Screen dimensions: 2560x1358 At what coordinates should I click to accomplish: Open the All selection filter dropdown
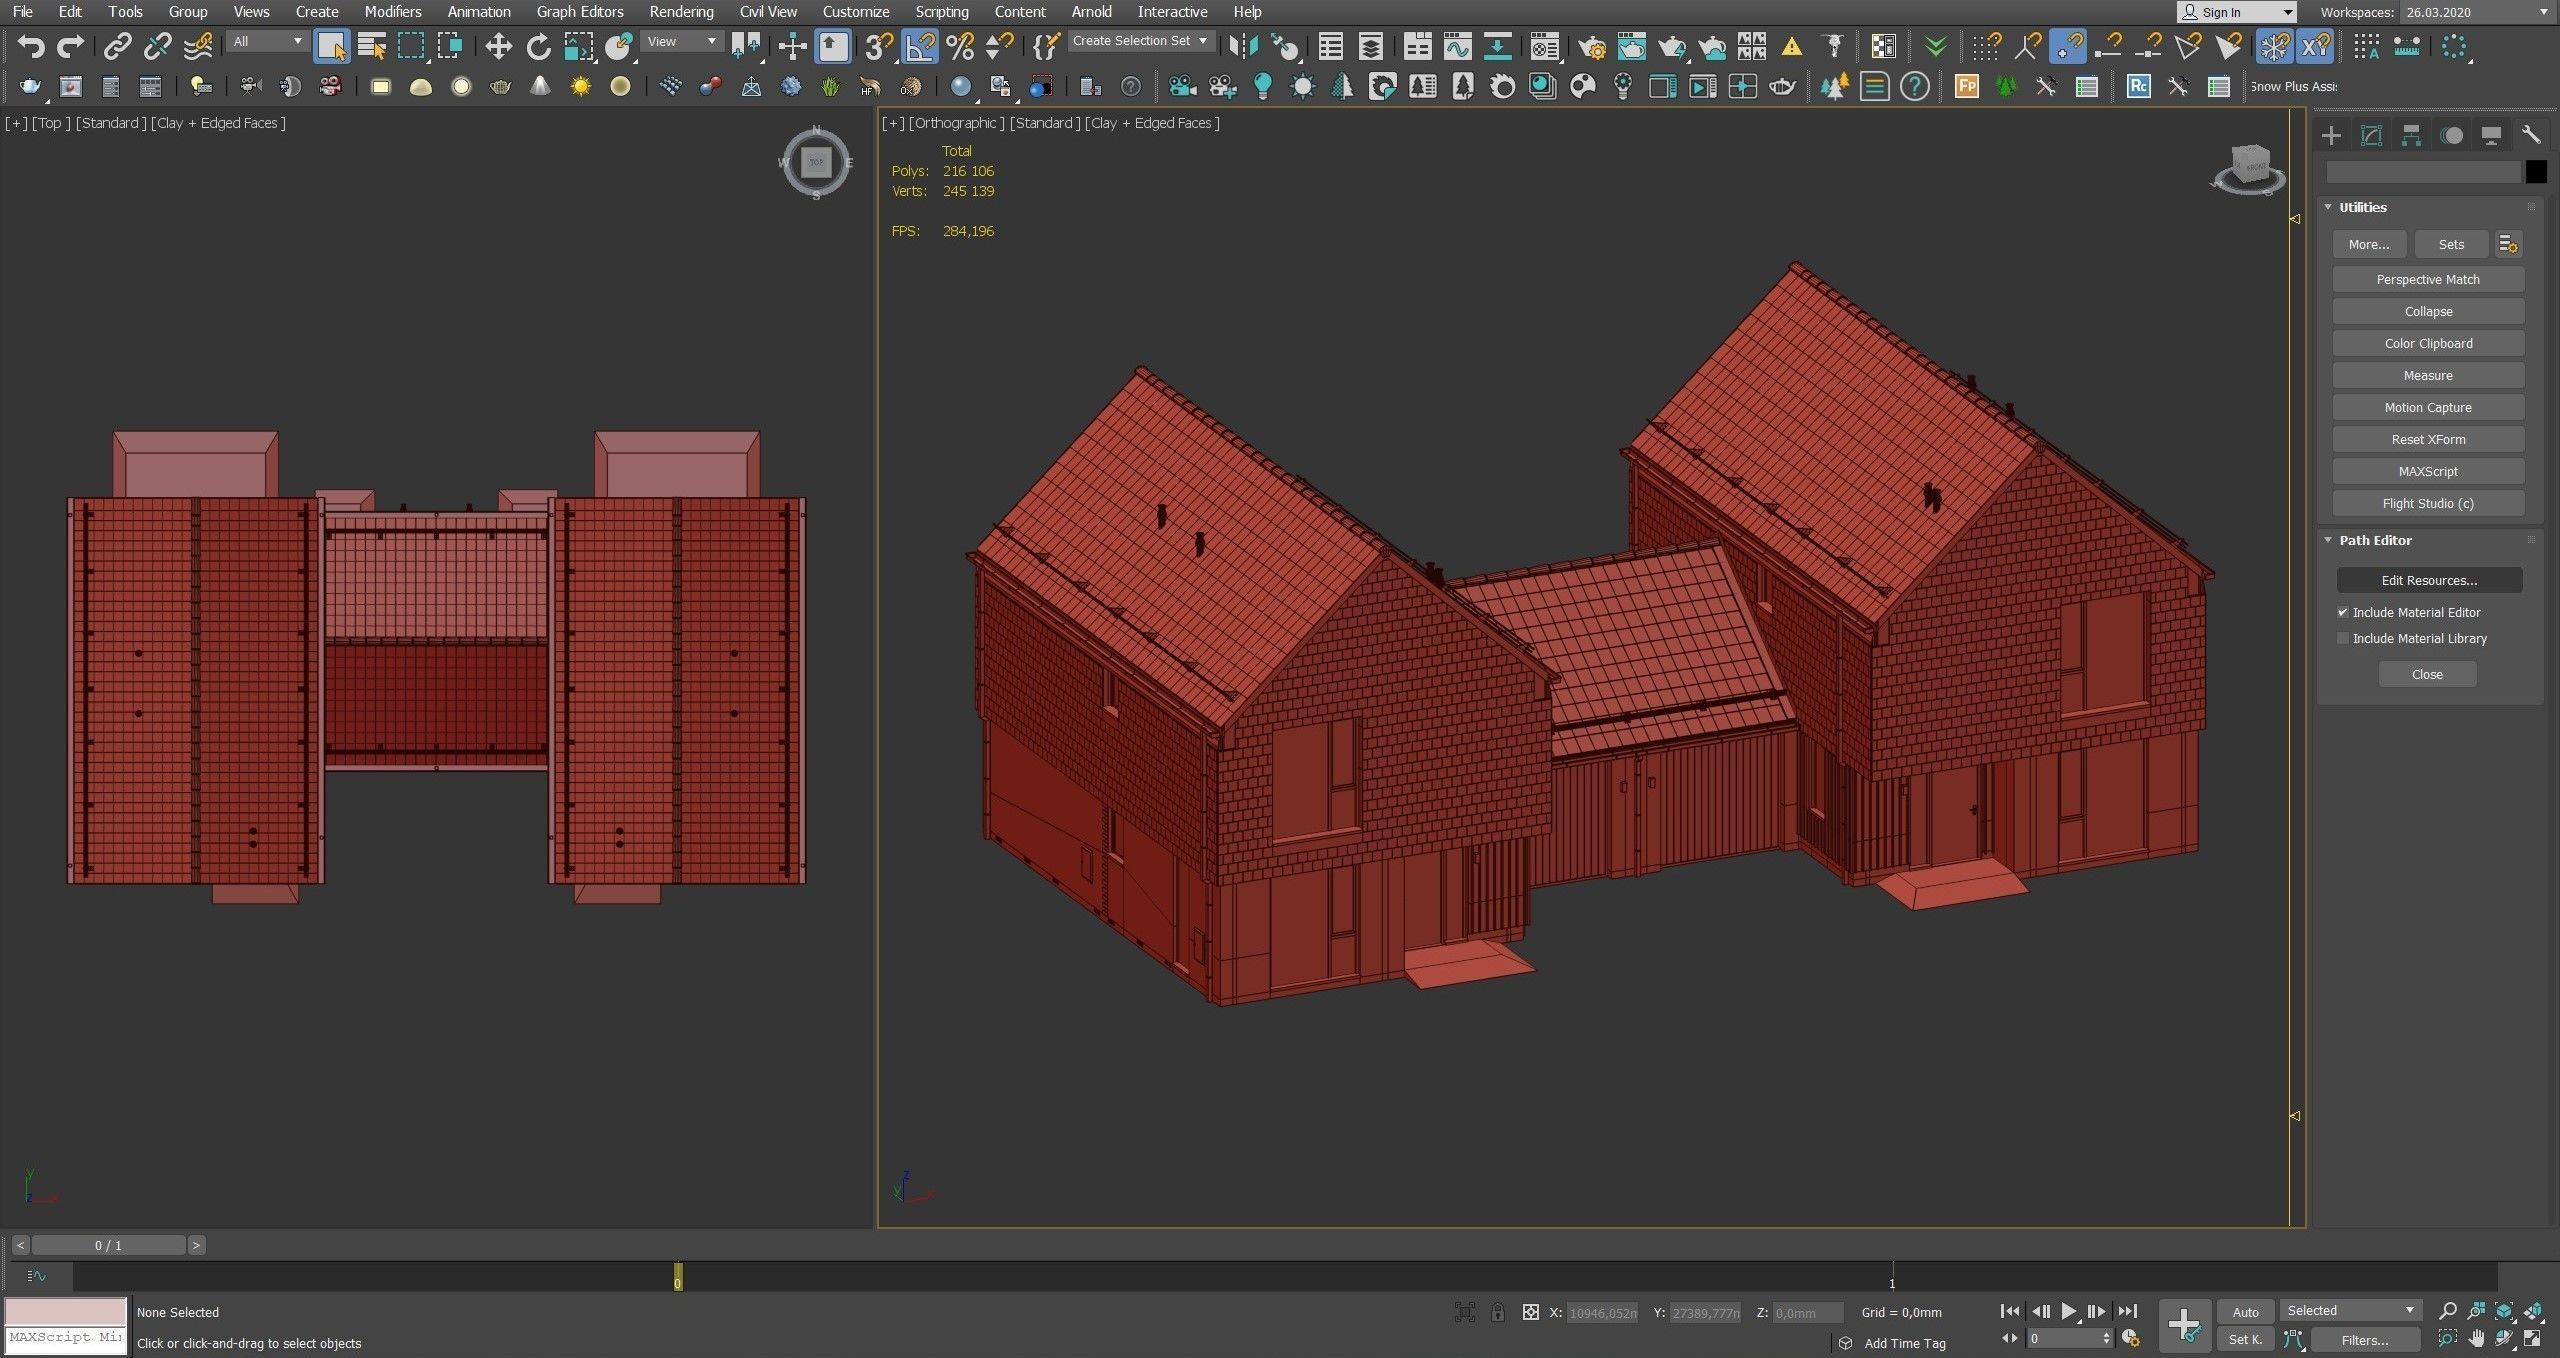(267, 41)
